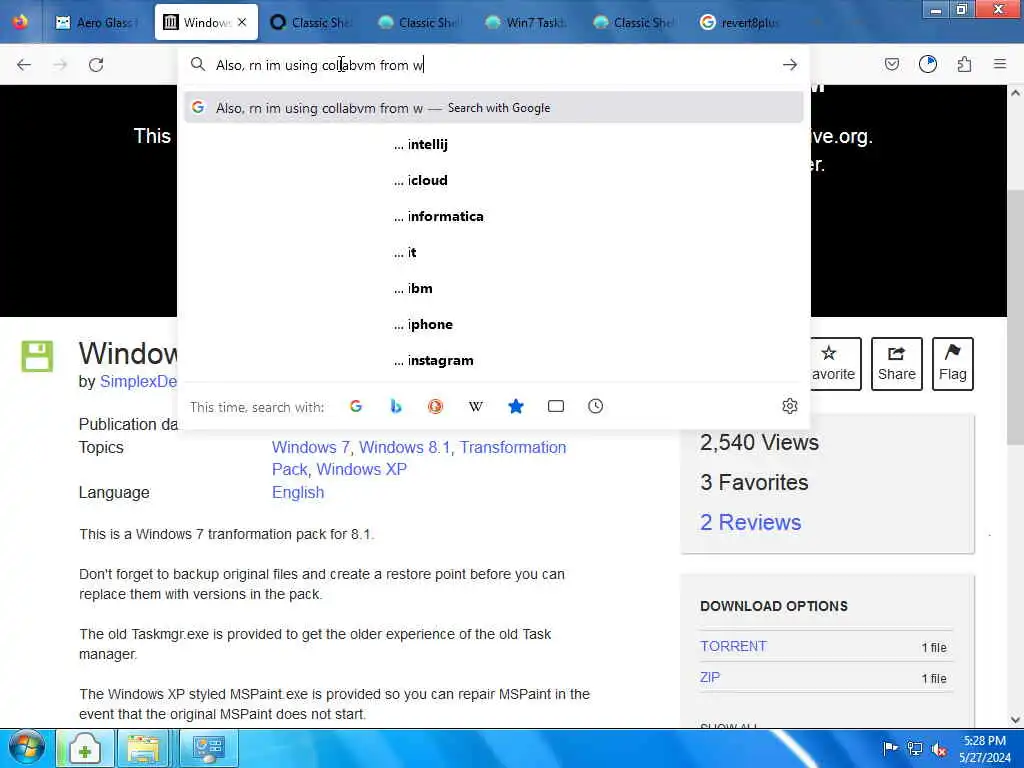This screenshot has height=768, width=1024.
Task: Click the Go arrow in address bar
Action: click(x=790, y=65)
